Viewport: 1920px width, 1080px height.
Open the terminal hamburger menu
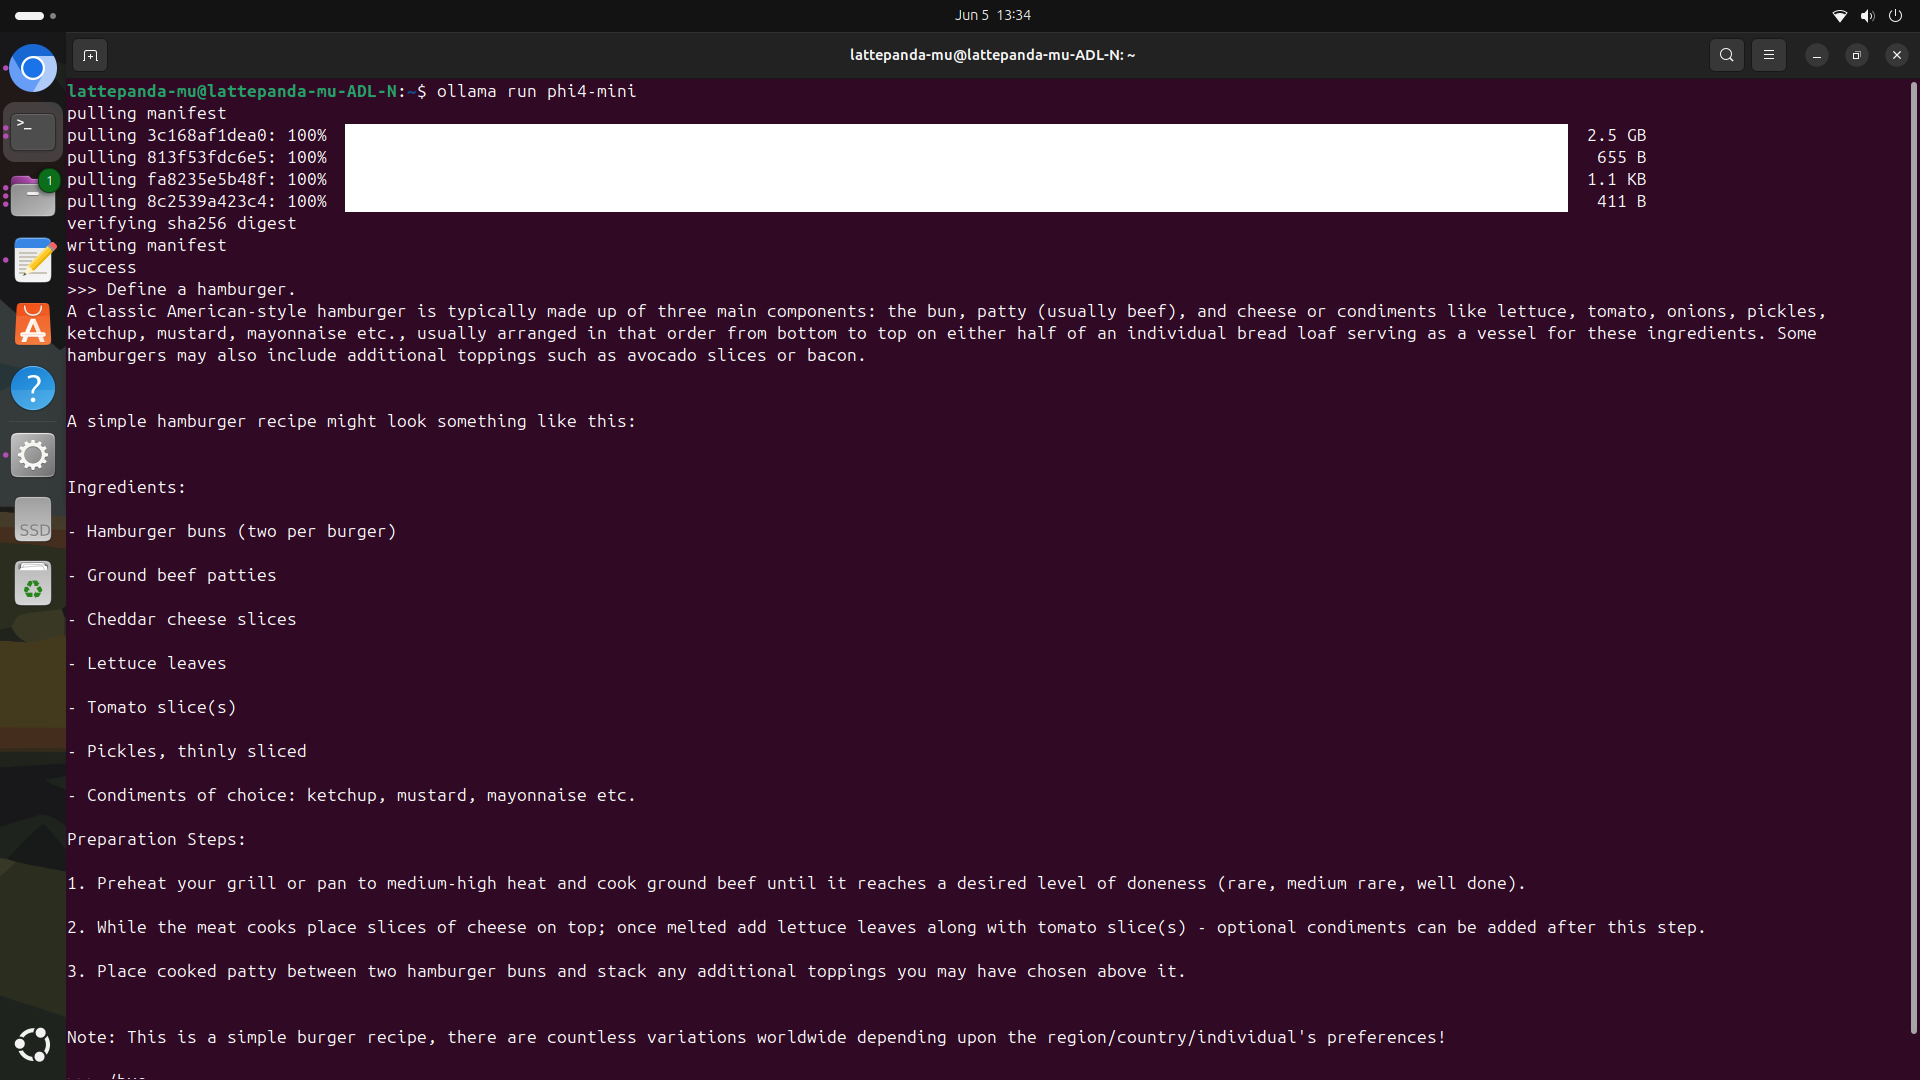[x=1769, y=55]
